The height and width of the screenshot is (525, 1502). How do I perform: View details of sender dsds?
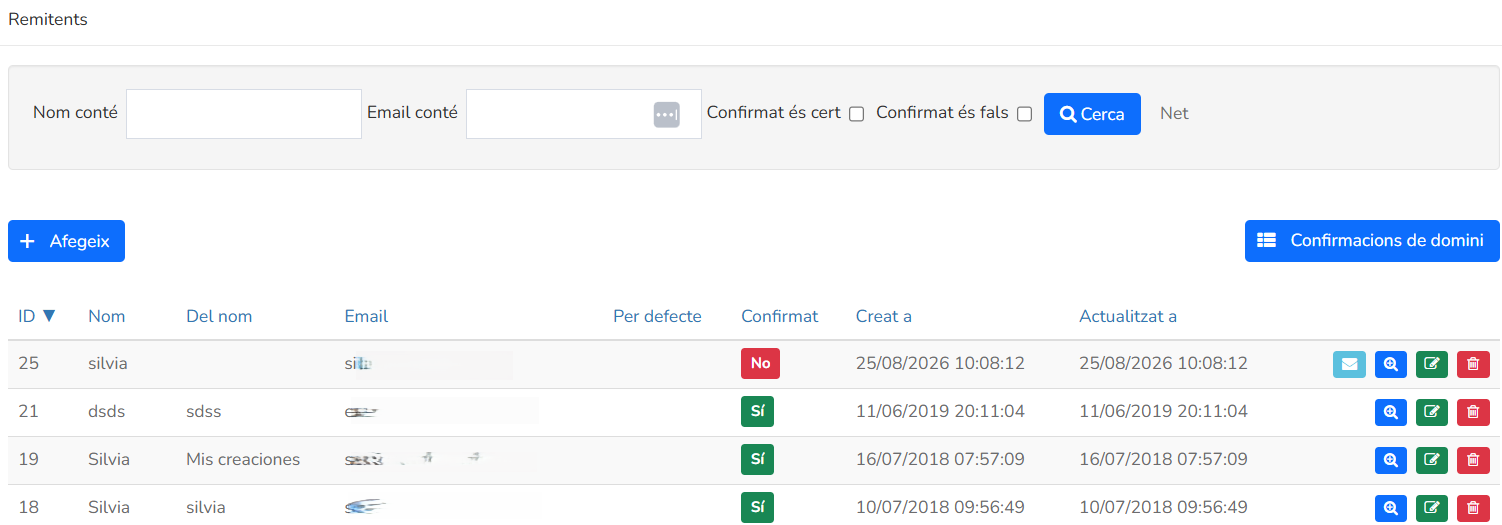pos(1391,412)
